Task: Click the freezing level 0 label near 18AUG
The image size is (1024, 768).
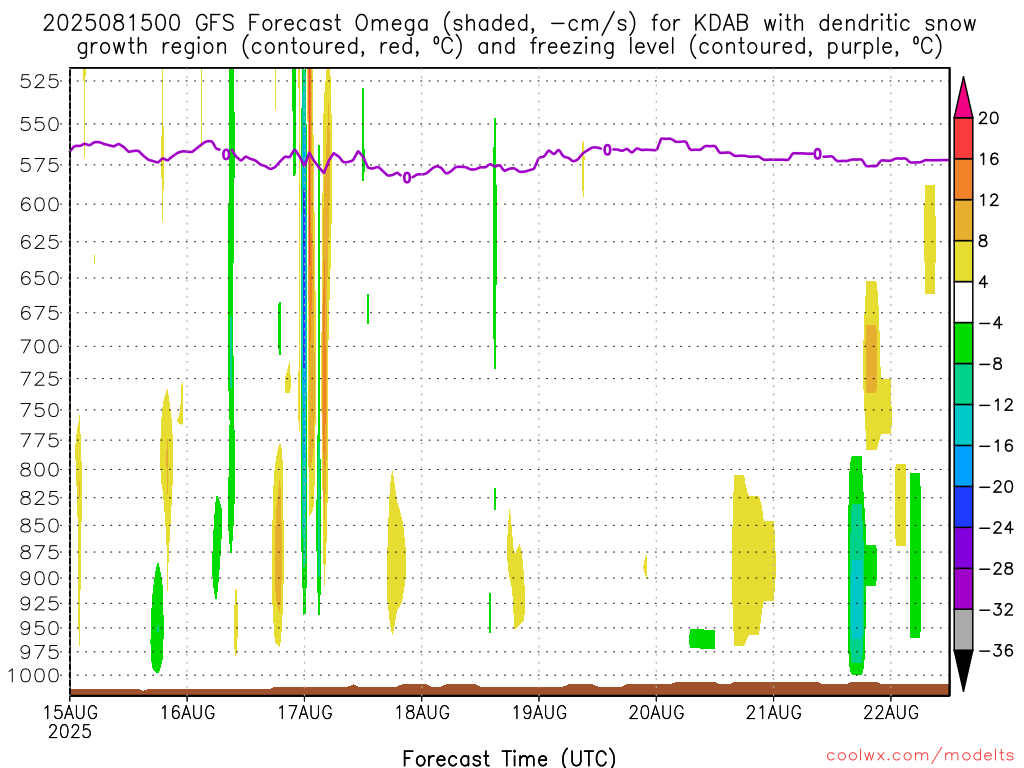Action: pyautogui.click(x=407, y=178)
